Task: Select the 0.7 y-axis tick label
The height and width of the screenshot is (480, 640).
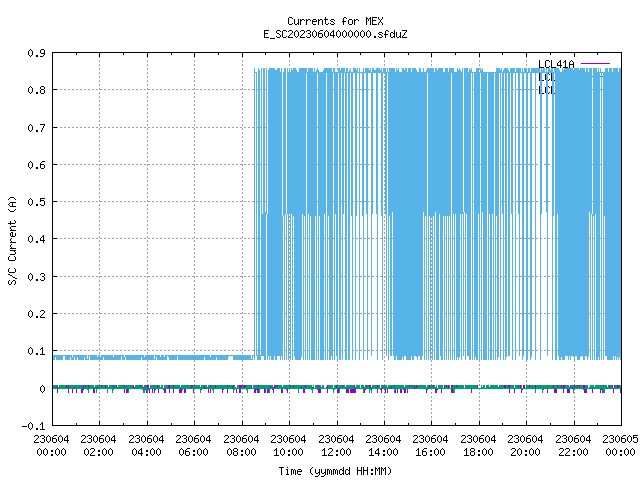Action: (x=36, y=128)
